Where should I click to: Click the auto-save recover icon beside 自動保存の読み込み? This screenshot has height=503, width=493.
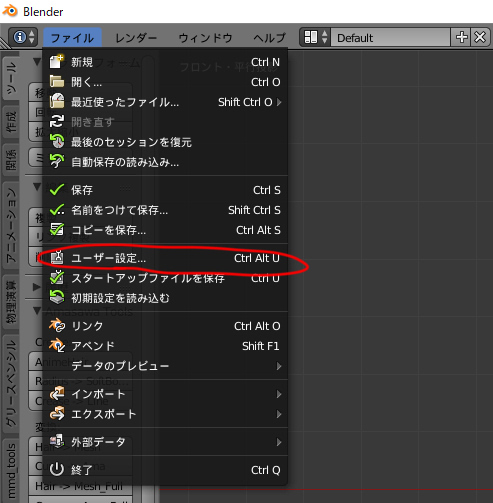[57, 161]
